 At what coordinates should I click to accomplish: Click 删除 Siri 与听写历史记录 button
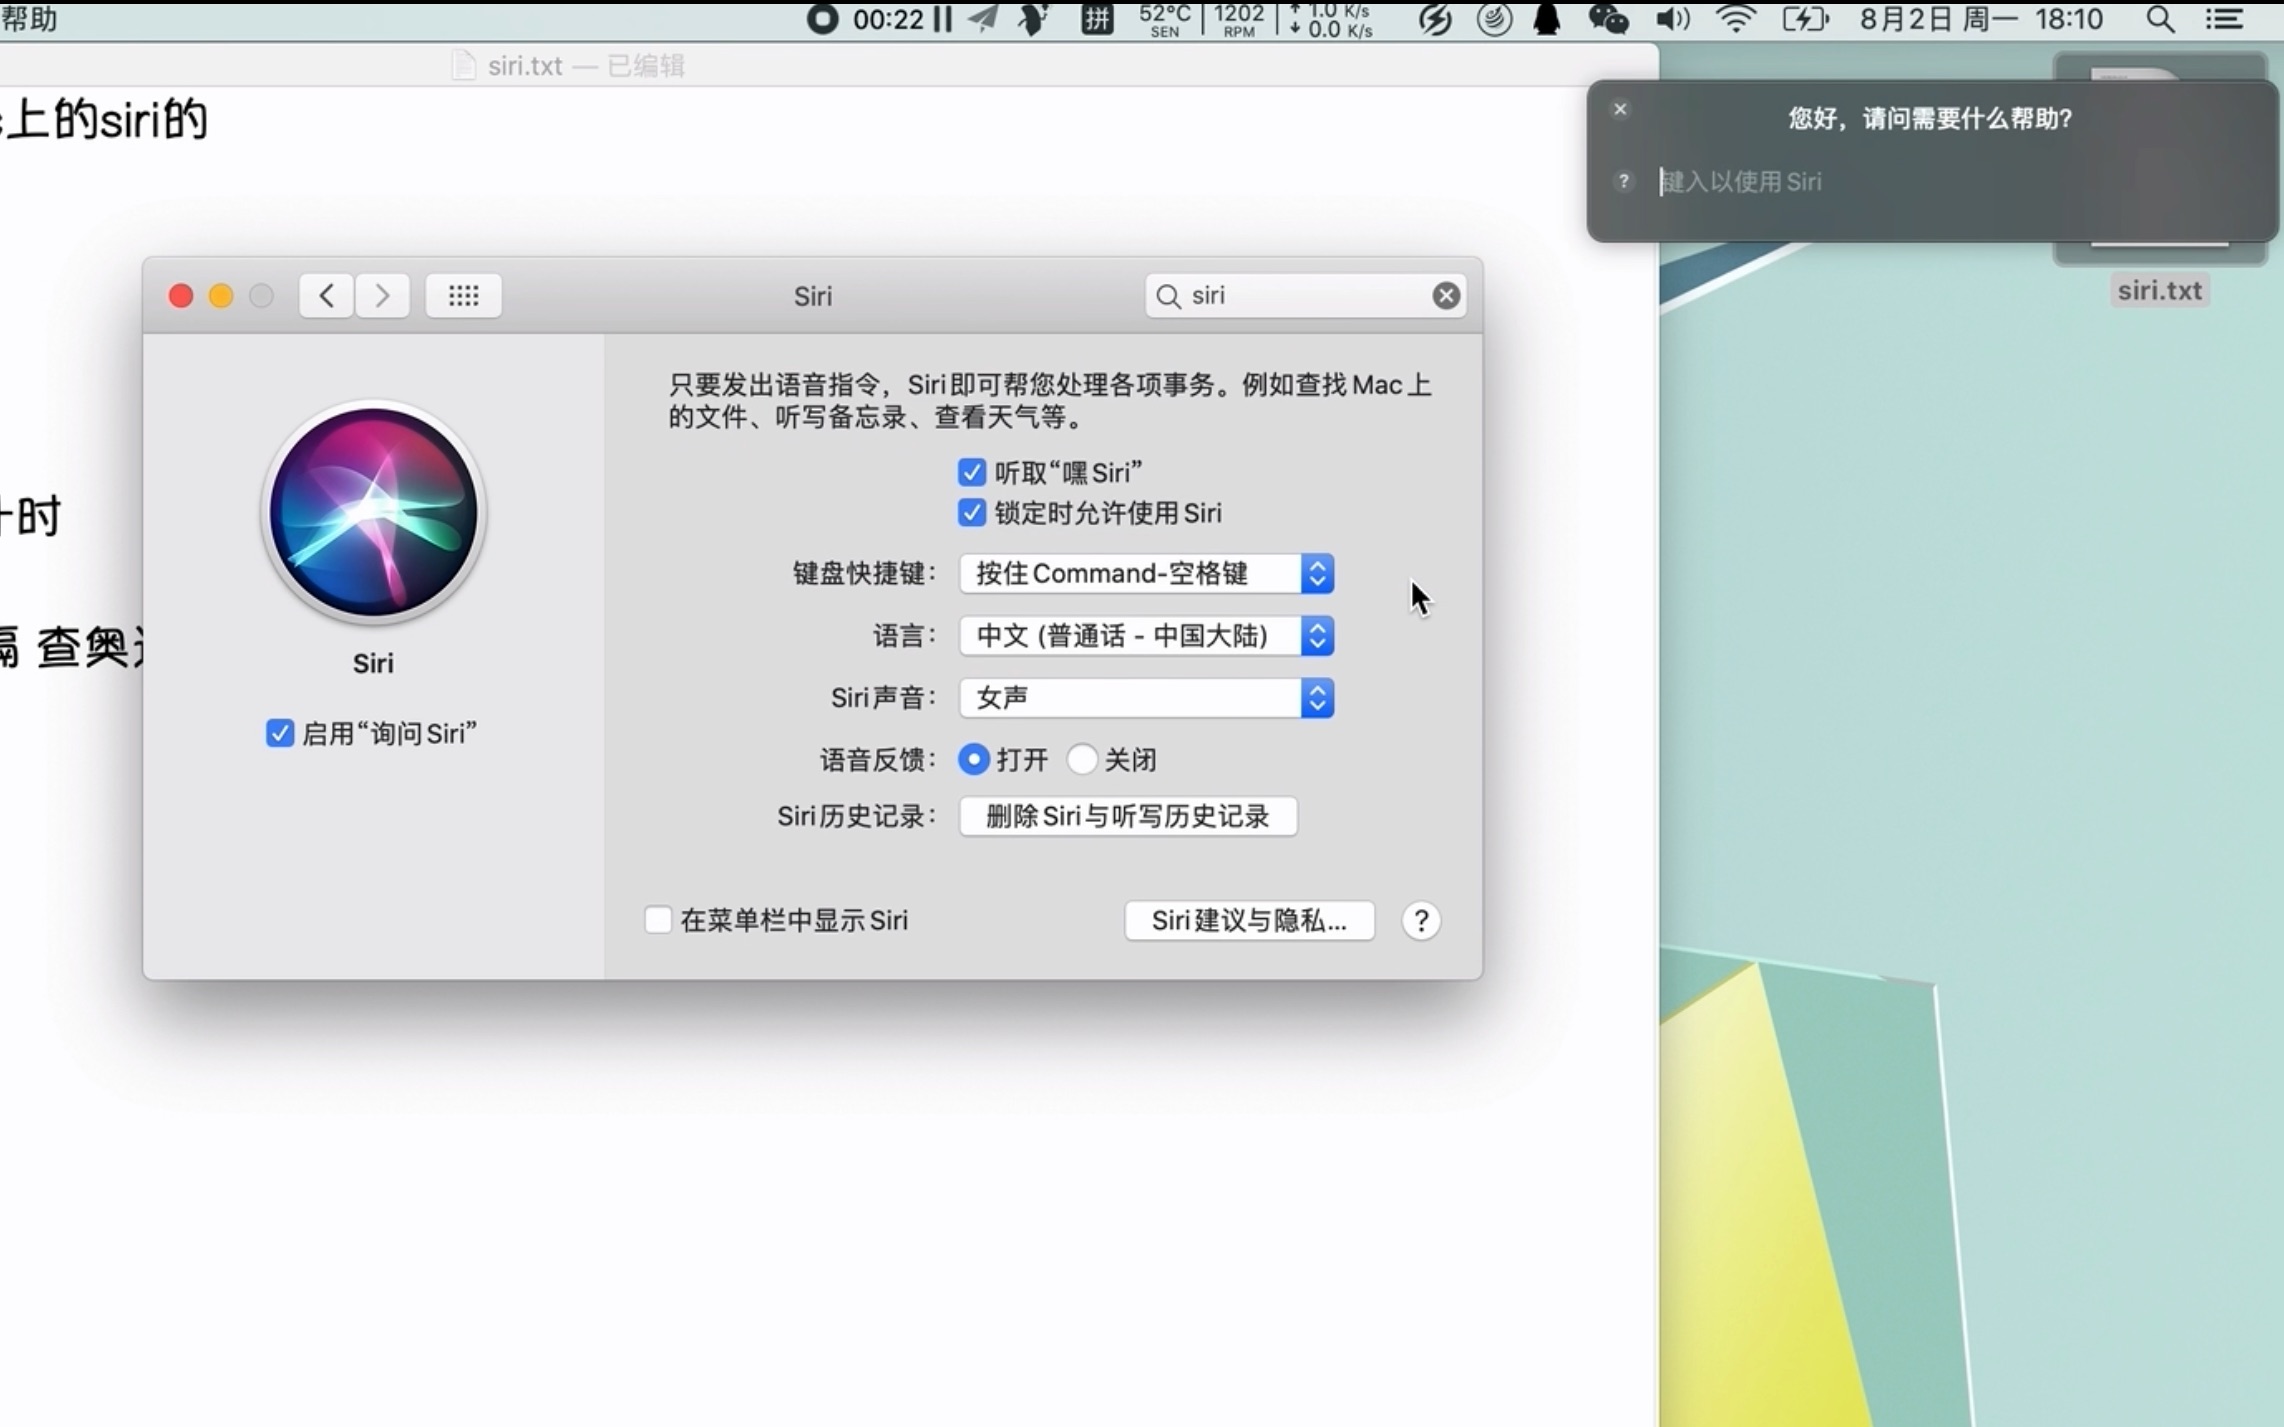point(1128,816)
